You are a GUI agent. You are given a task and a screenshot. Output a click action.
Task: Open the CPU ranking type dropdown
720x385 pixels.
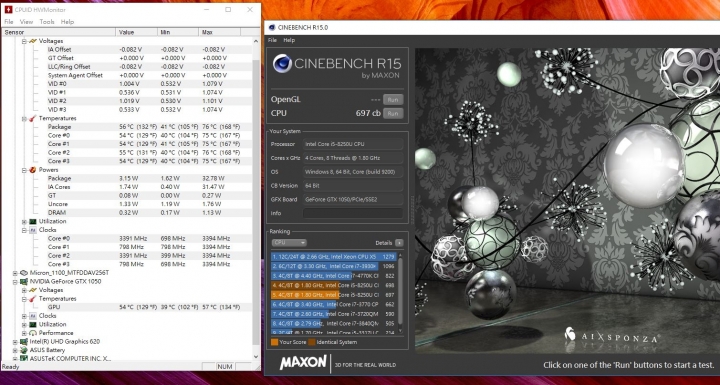(289, 243)
